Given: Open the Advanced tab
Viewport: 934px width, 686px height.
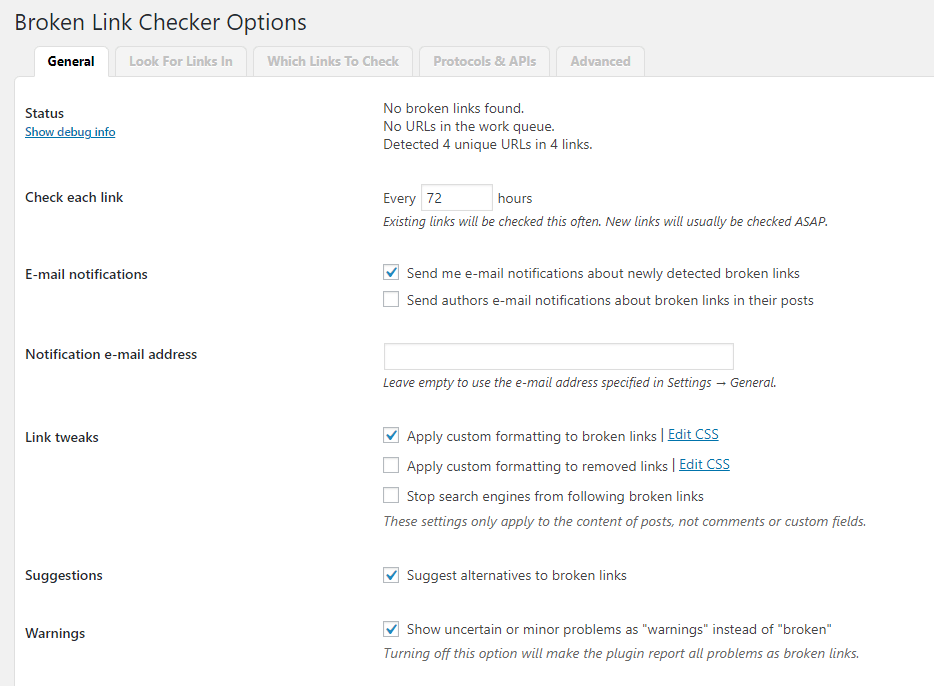Looking at the screenshot, I should click(x=600, y=61).
